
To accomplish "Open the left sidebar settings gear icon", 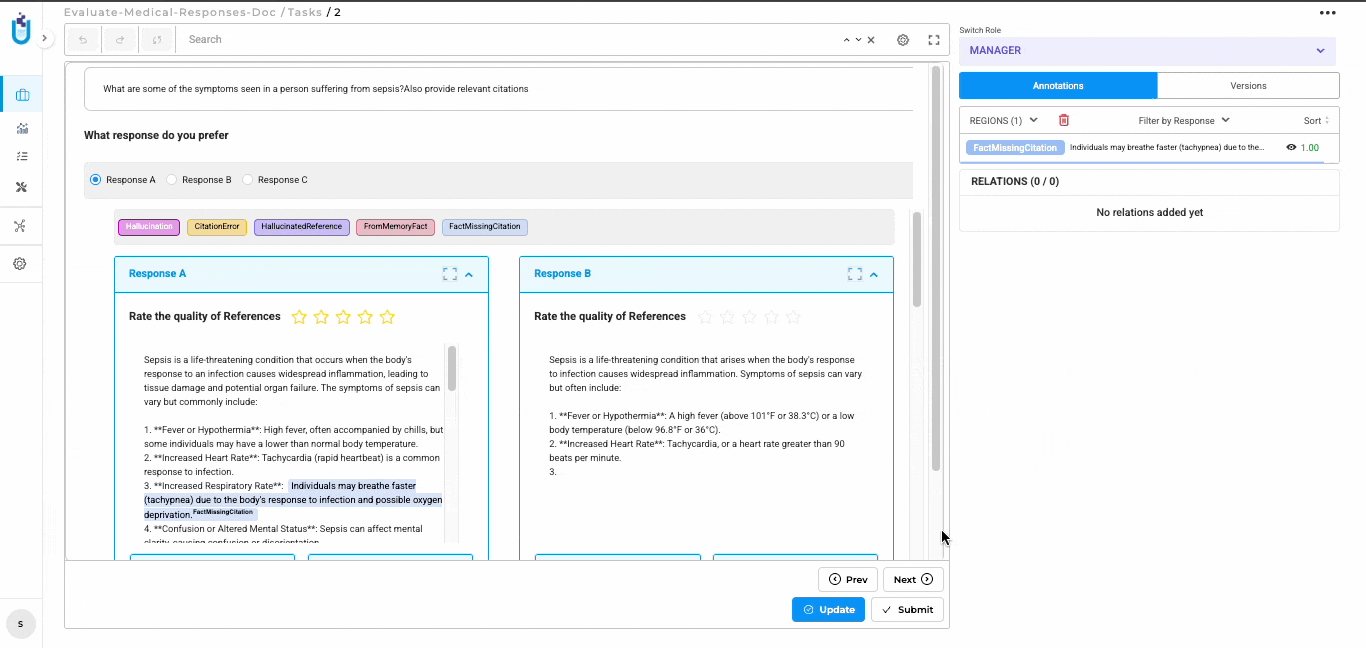I will pos(20,264).
